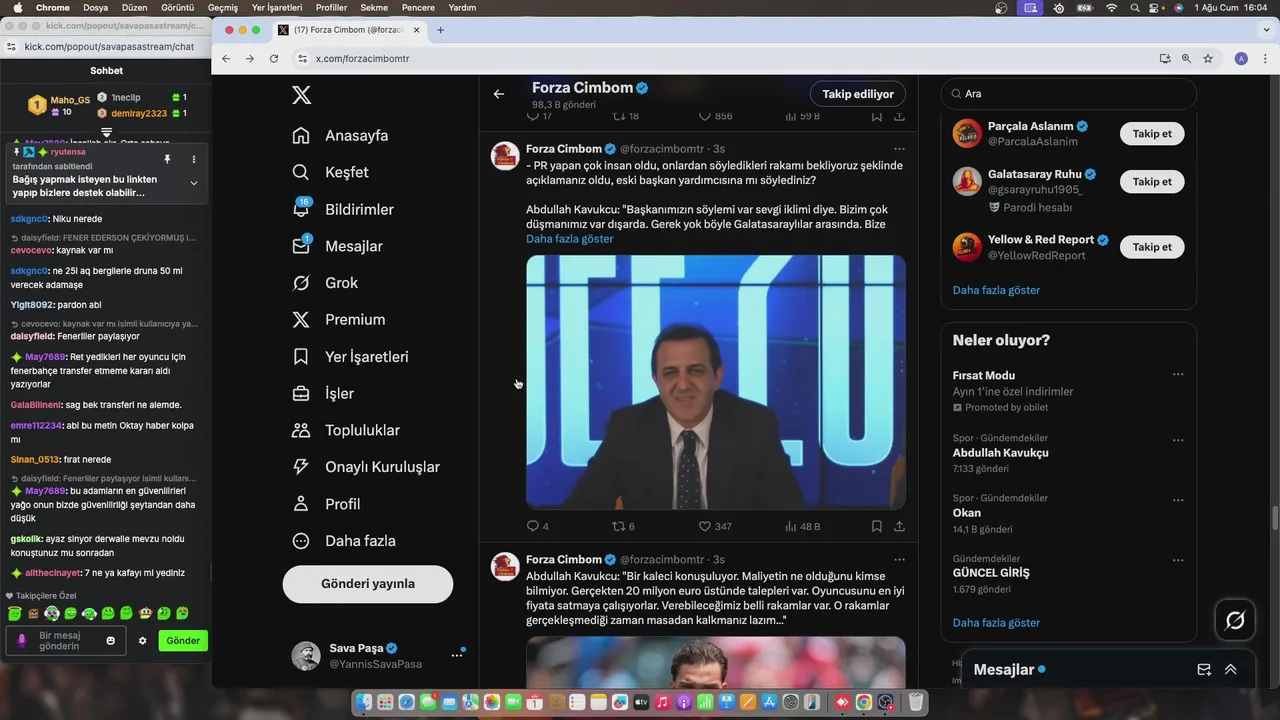Open Anasayfa in the X sidebar

340,135
